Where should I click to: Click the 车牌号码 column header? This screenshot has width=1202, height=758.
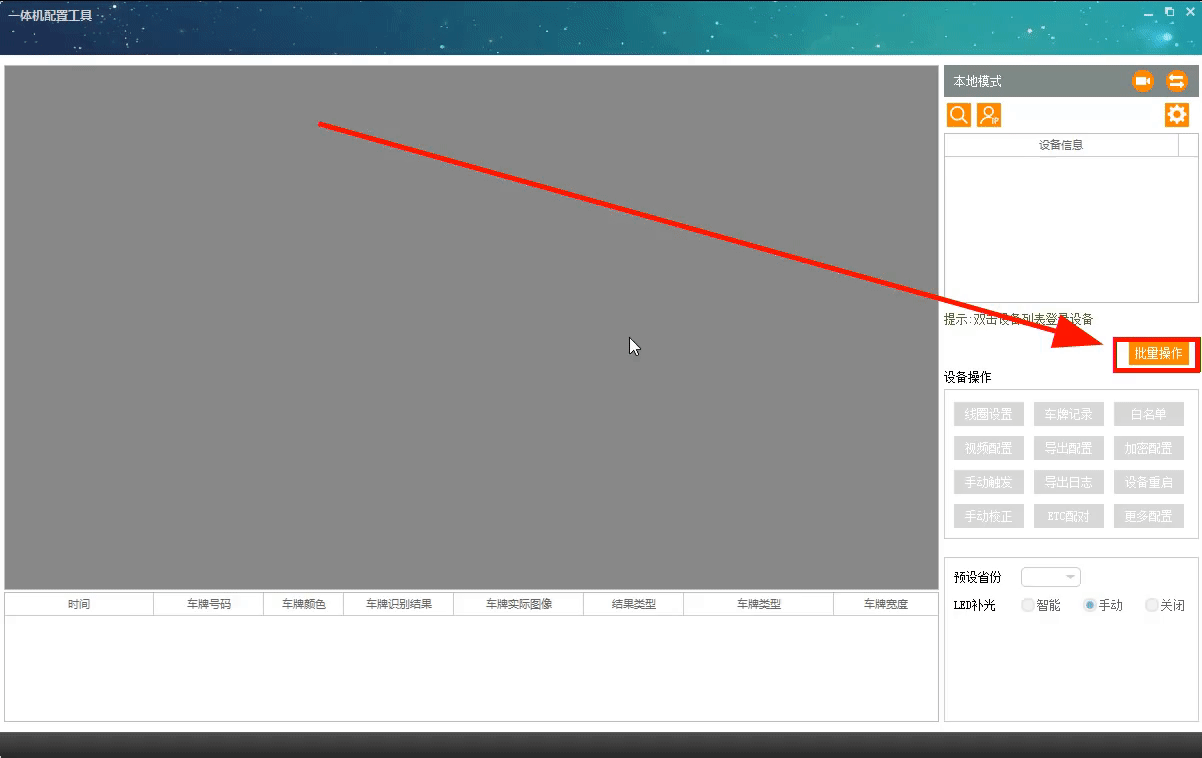(x=209, y=604)
